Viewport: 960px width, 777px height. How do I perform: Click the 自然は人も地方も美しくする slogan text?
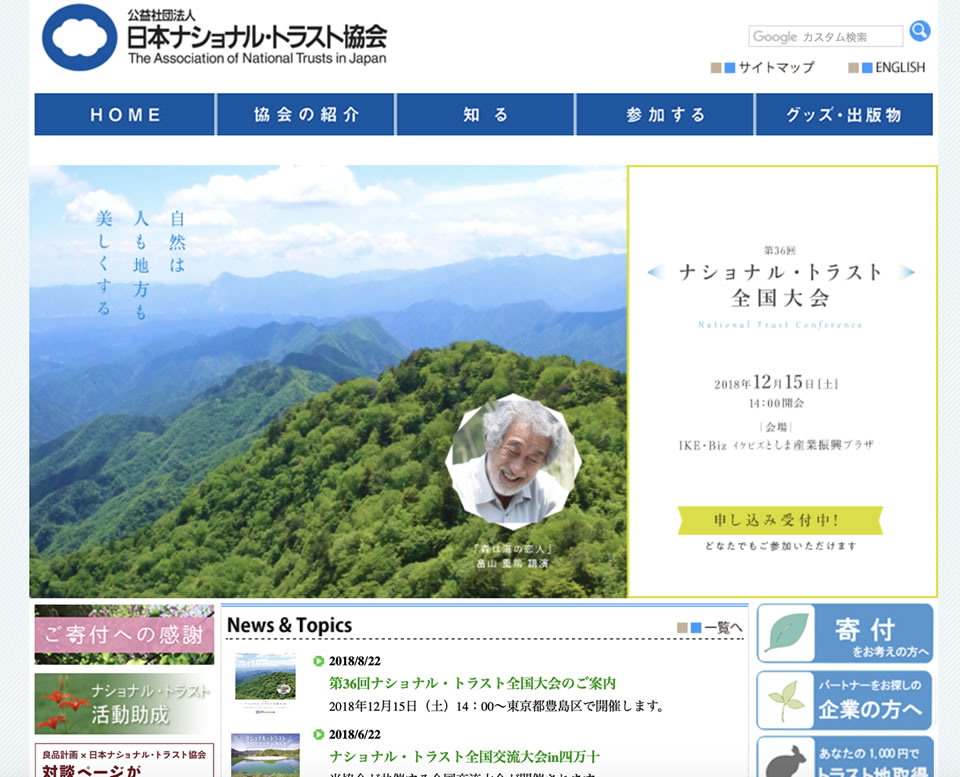coord(140,263)
